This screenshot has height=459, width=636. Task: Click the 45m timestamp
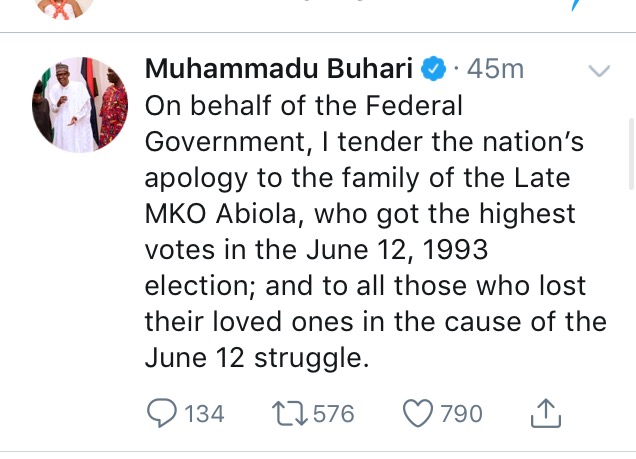tap(495, 70)
